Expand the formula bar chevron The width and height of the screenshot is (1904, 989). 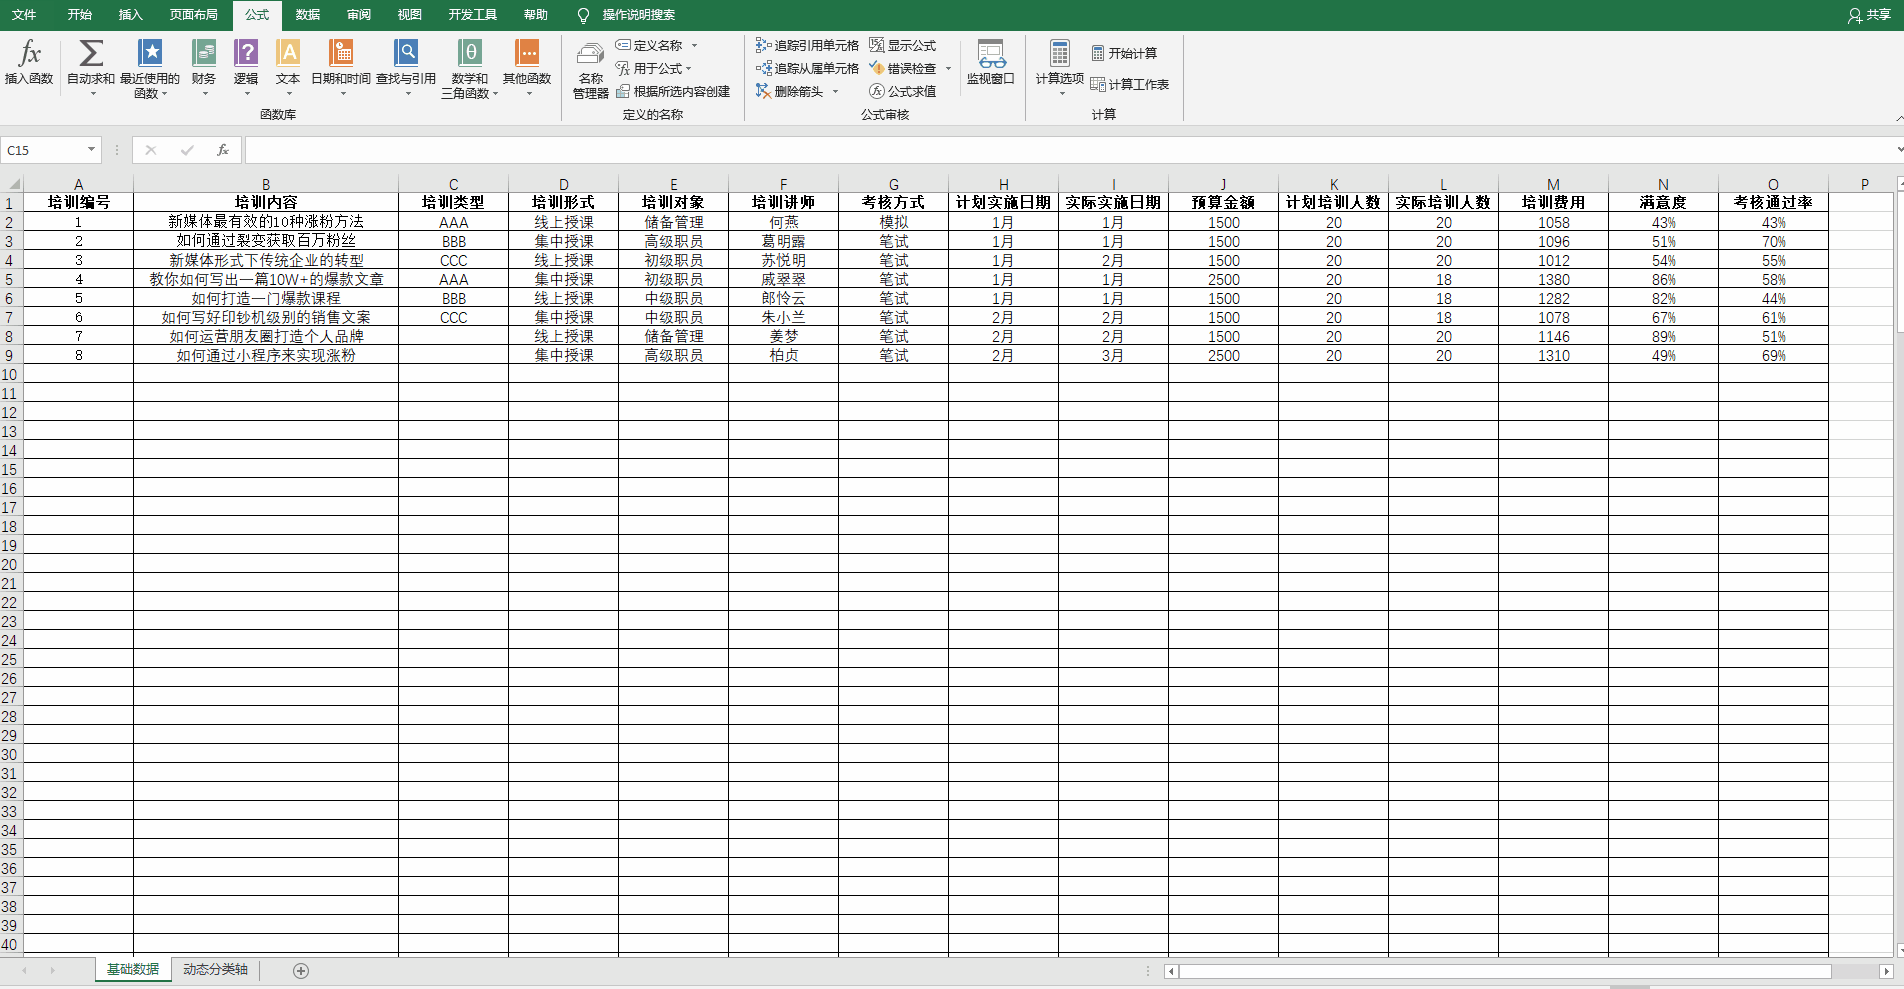(1899, 150)
